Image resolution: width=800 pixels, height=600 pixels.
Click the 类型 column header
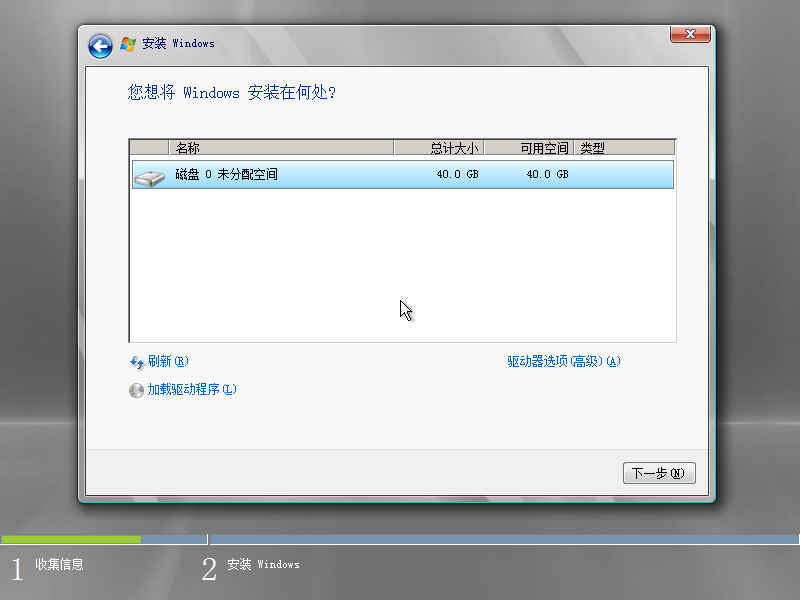click(x=592, y=147)
